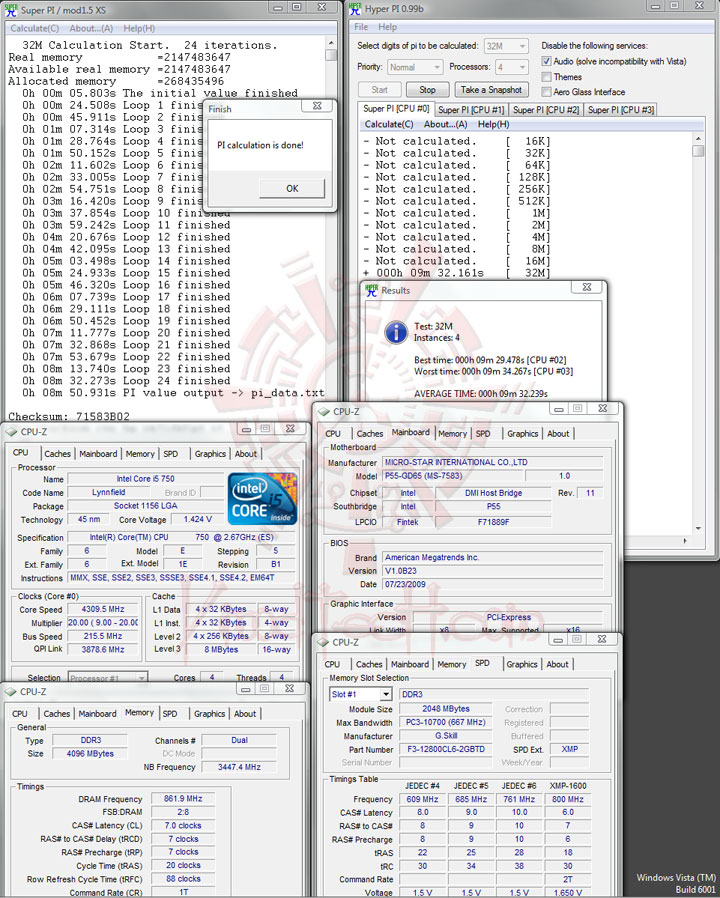Select the Super PI [CPU #0] tab

(x=396, y=109)
